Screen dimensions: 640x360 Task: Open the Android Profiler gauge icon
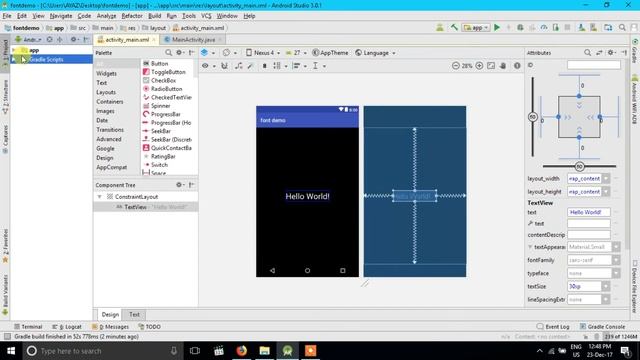(544, 27)
